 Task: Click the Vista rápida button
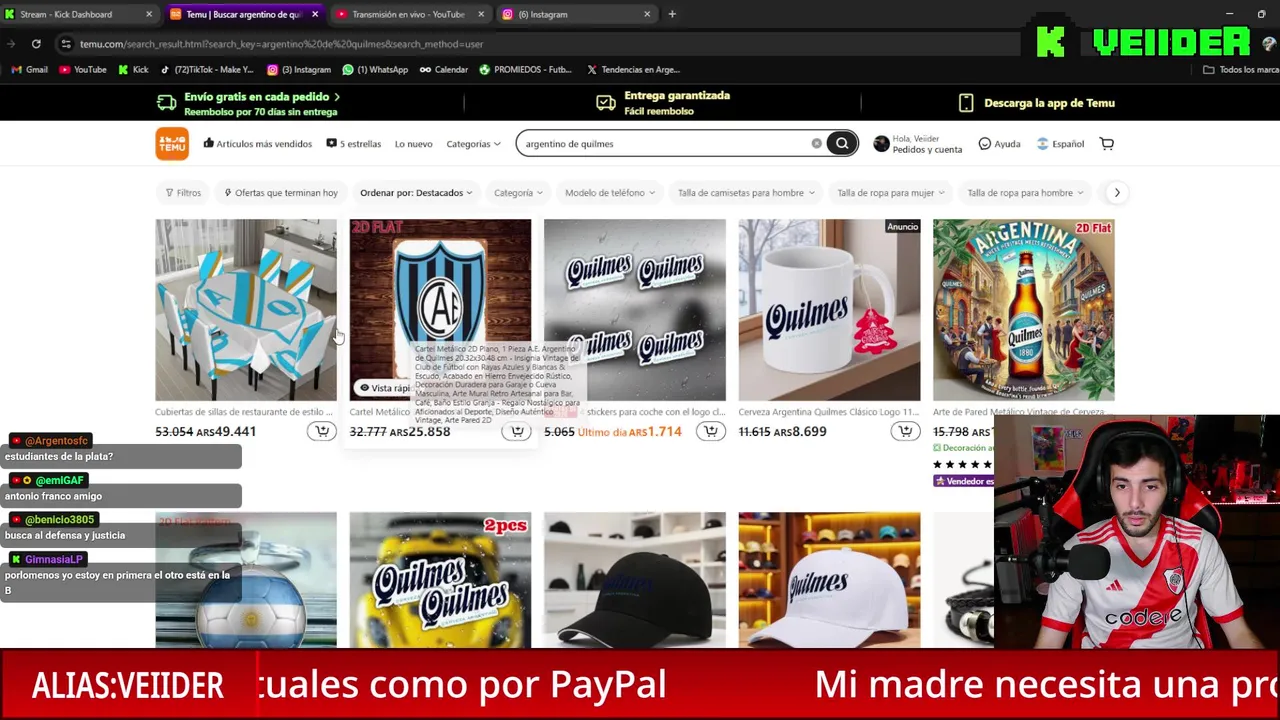pos(385,388)
